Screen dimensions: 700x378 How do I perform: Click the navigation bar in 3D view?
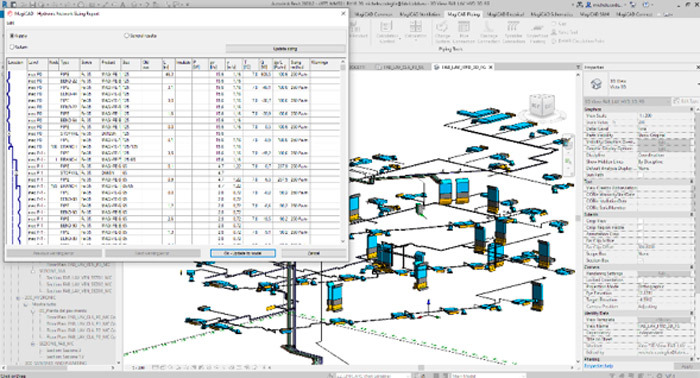coord(568,155)
